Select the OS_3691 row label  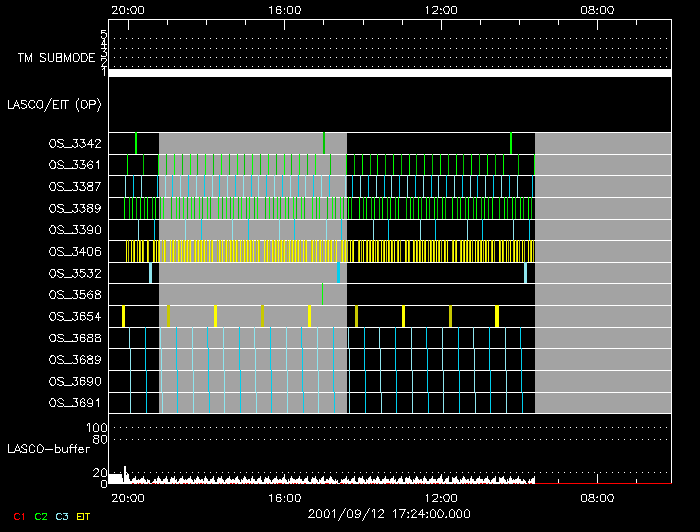tap(74, 403)
